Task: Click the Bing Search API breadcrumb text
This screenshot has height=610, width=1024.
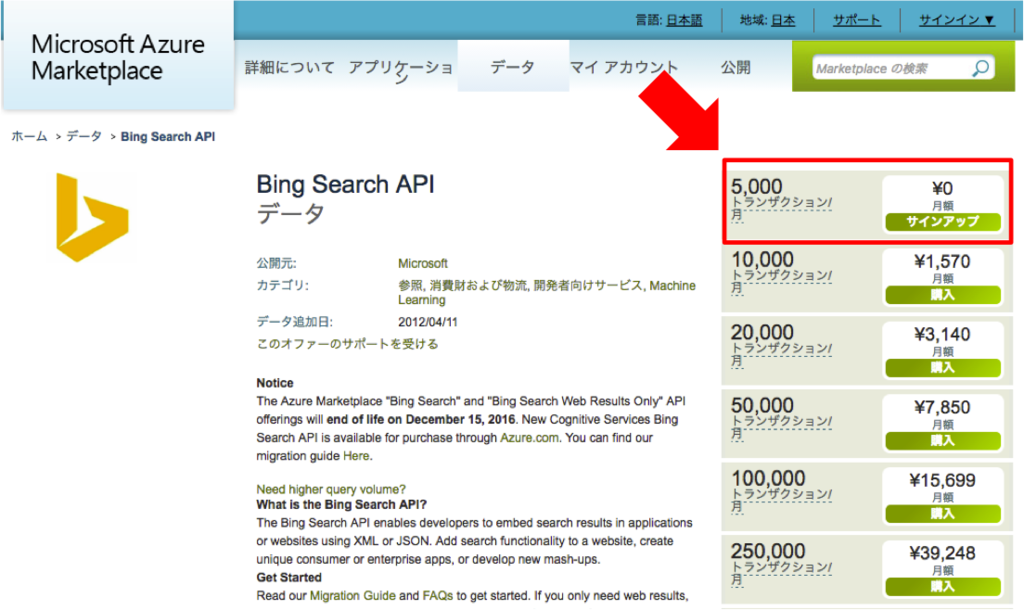Action: click(x=168, y=136)
